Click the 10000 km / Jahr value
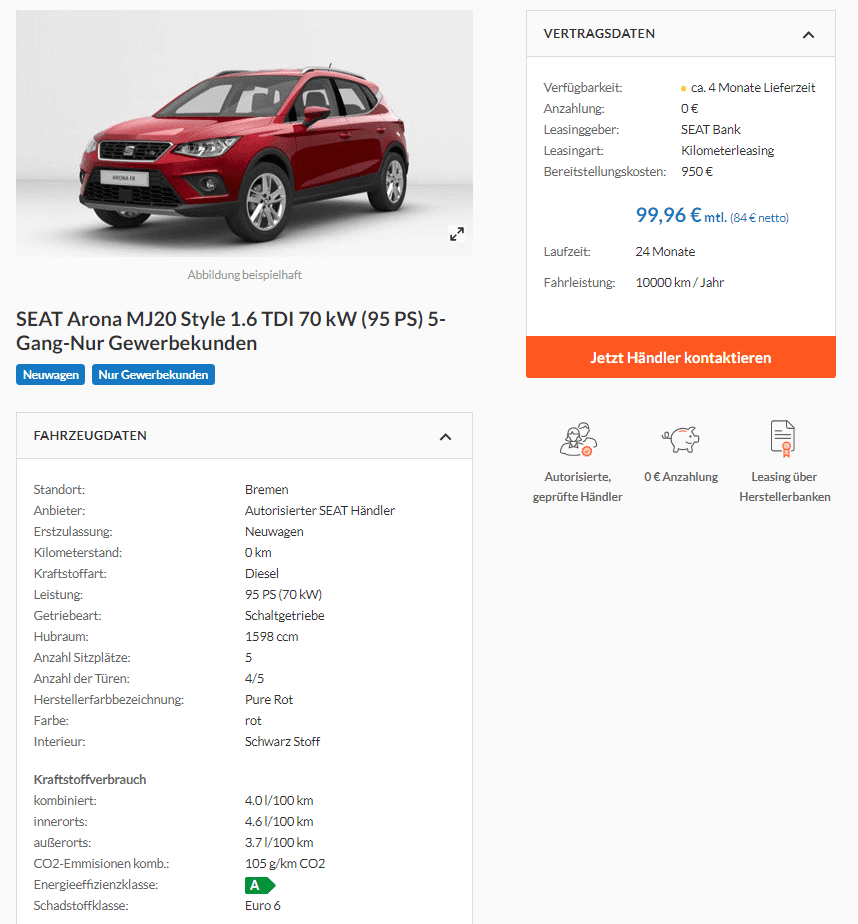Image resolution: width=858 pixels, height=924 pixels. tap(679, 282)
